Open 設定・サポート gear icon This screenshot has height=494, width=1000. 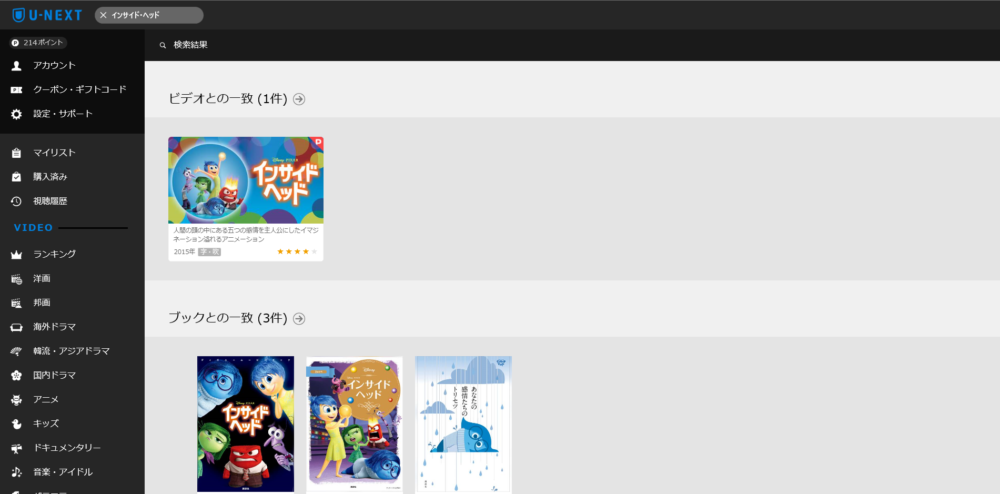tap(17, 114)
